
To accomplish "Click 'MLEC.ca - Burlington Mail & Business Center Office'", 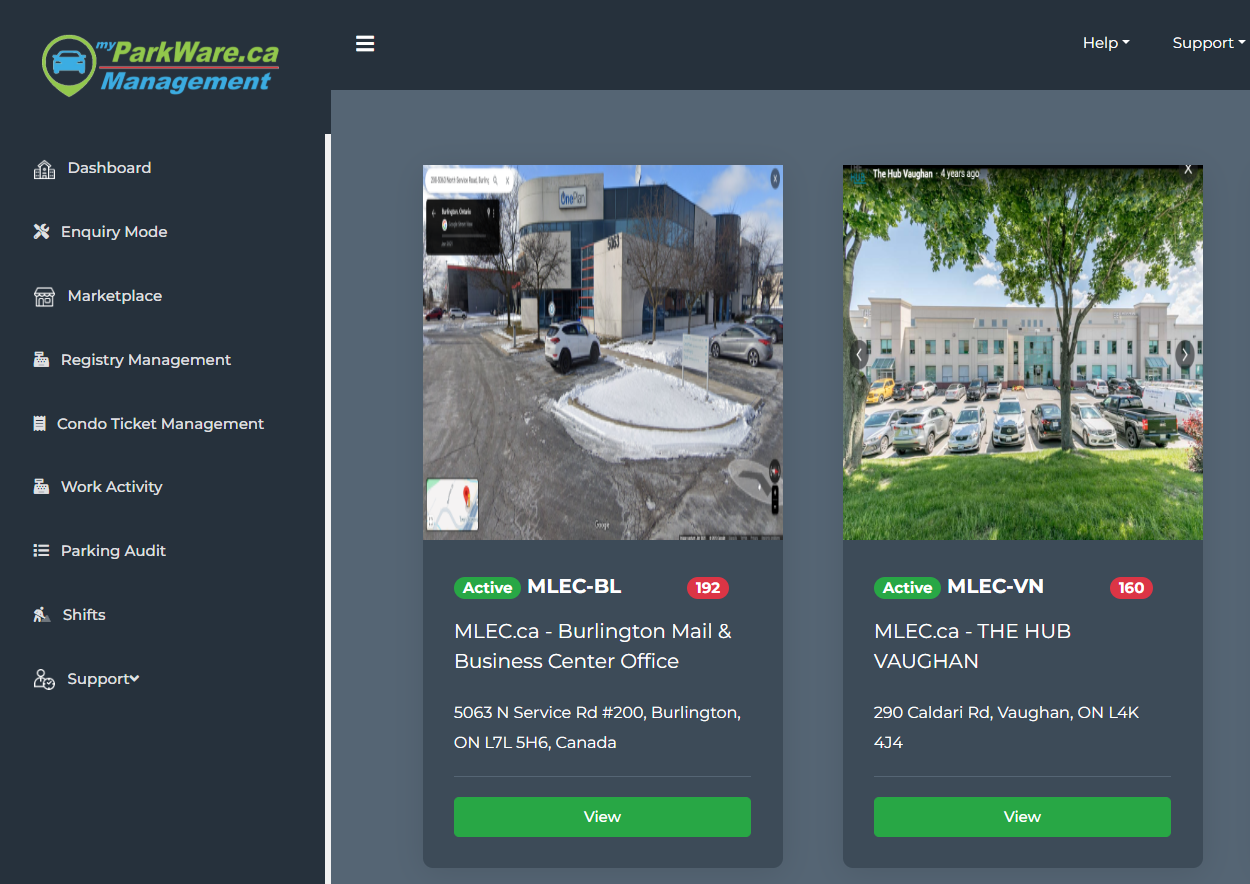I will point(593,646).
